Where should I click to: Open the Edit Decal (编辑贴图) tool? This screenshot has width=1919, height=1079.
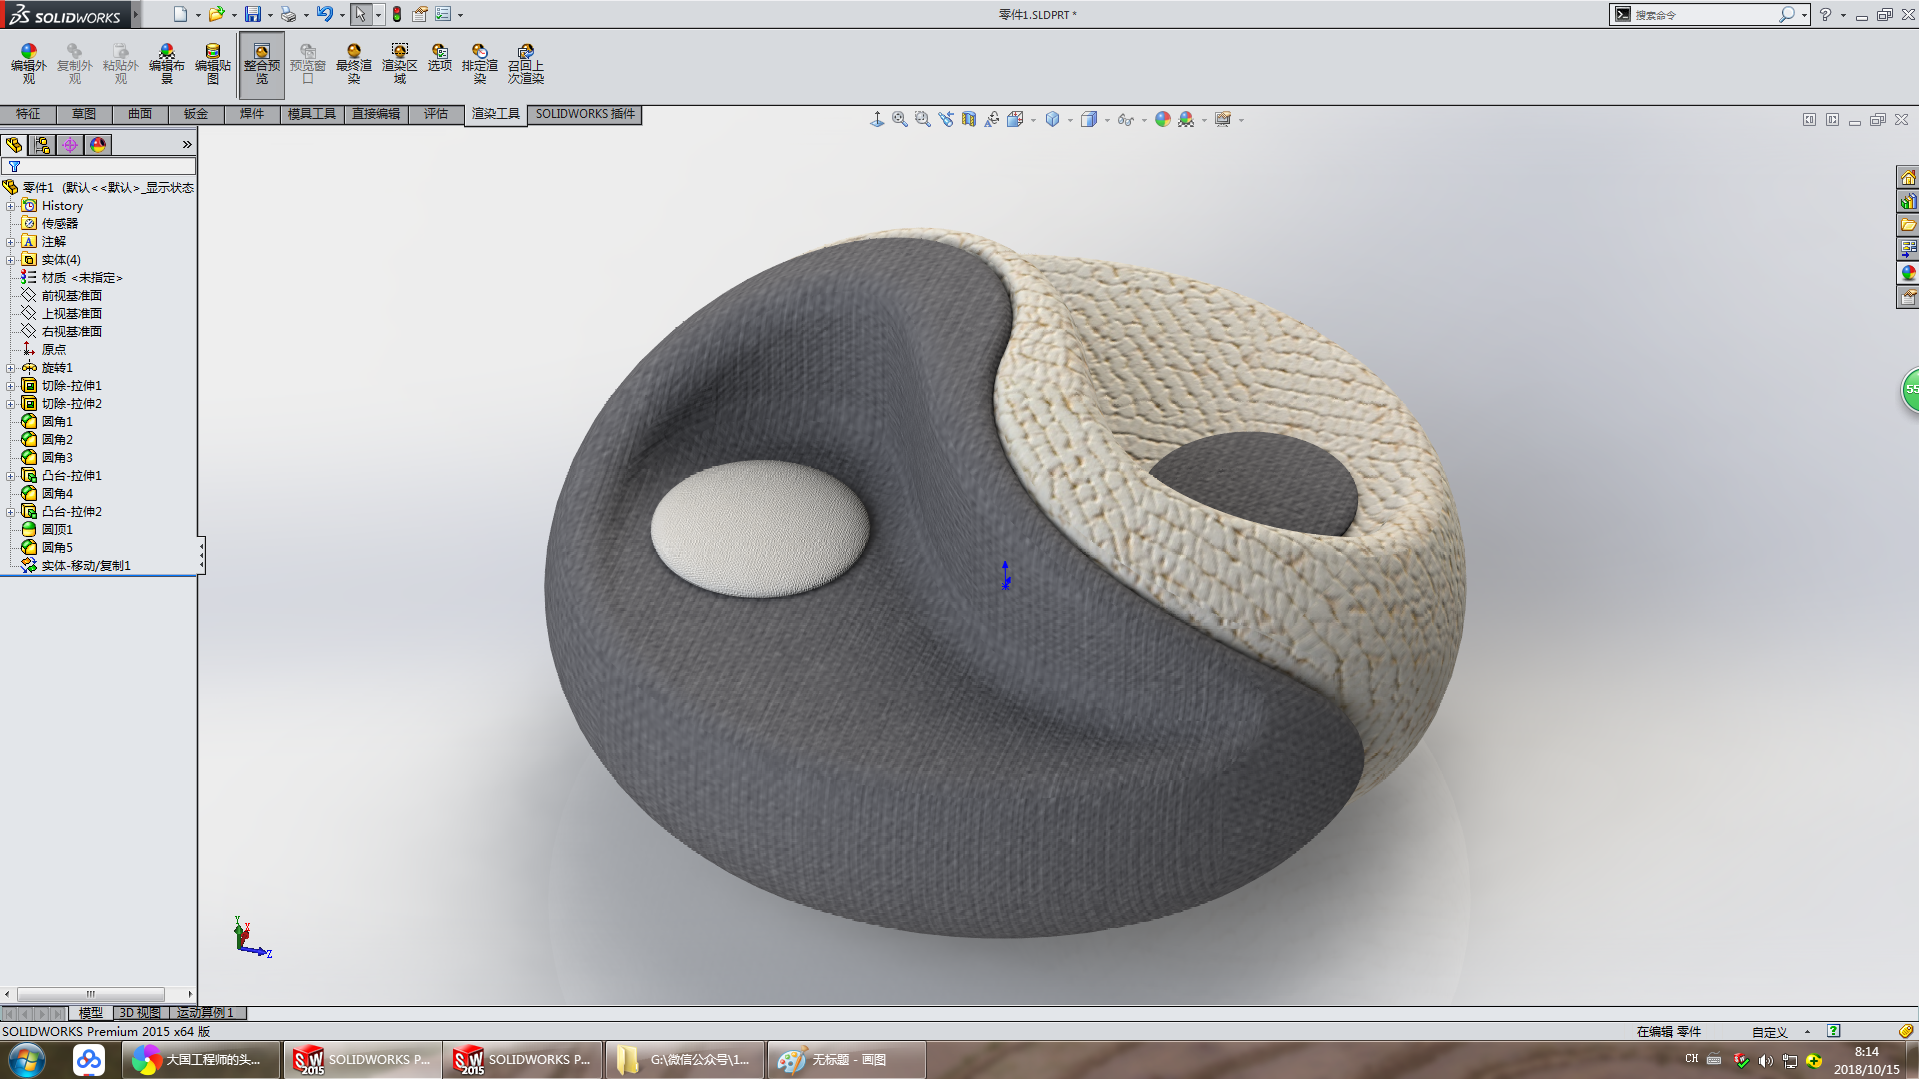(212, 64)
